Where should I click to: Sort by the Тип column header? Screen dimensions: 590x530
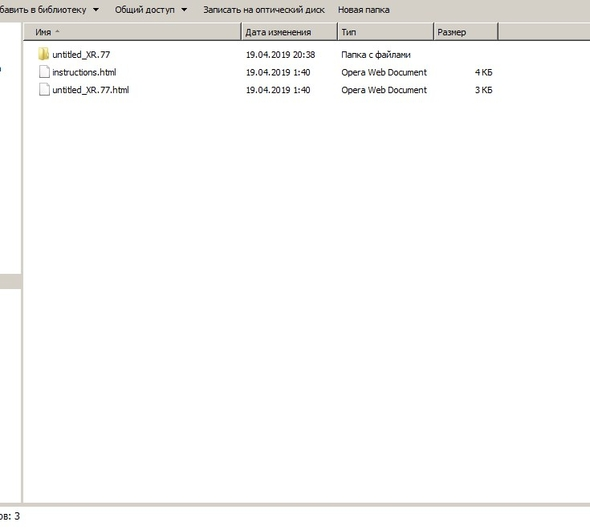tap(385, 32)
